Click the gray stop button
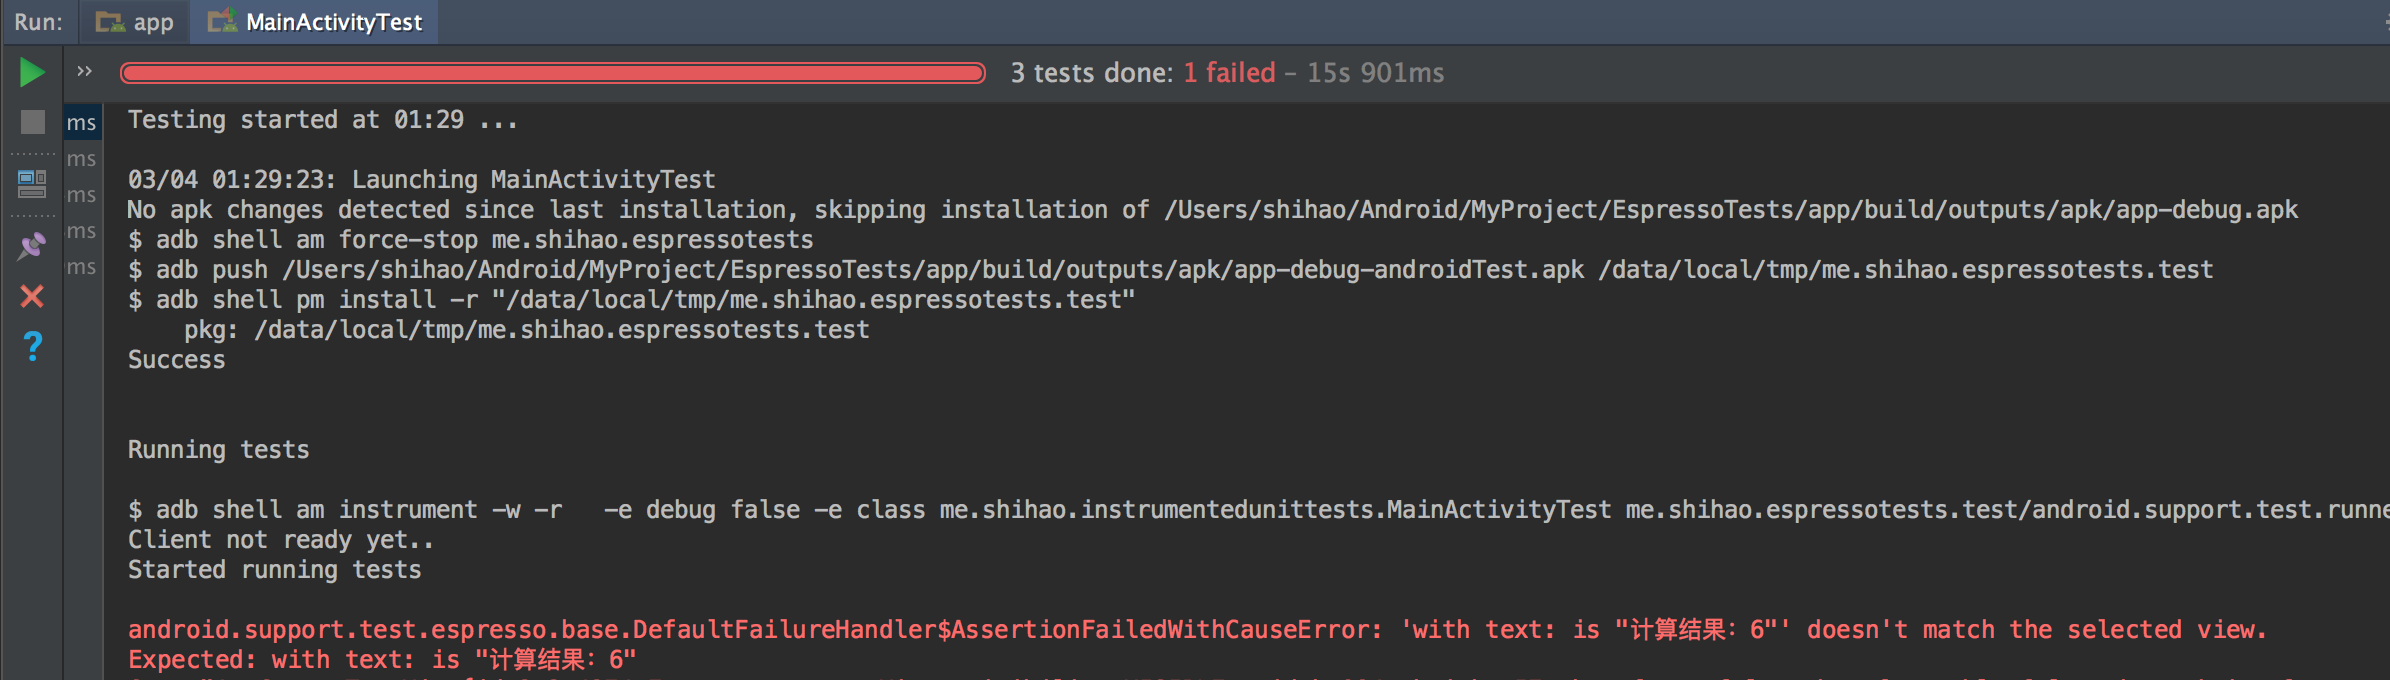This screenshot has width=2390, height=680. 32,122
